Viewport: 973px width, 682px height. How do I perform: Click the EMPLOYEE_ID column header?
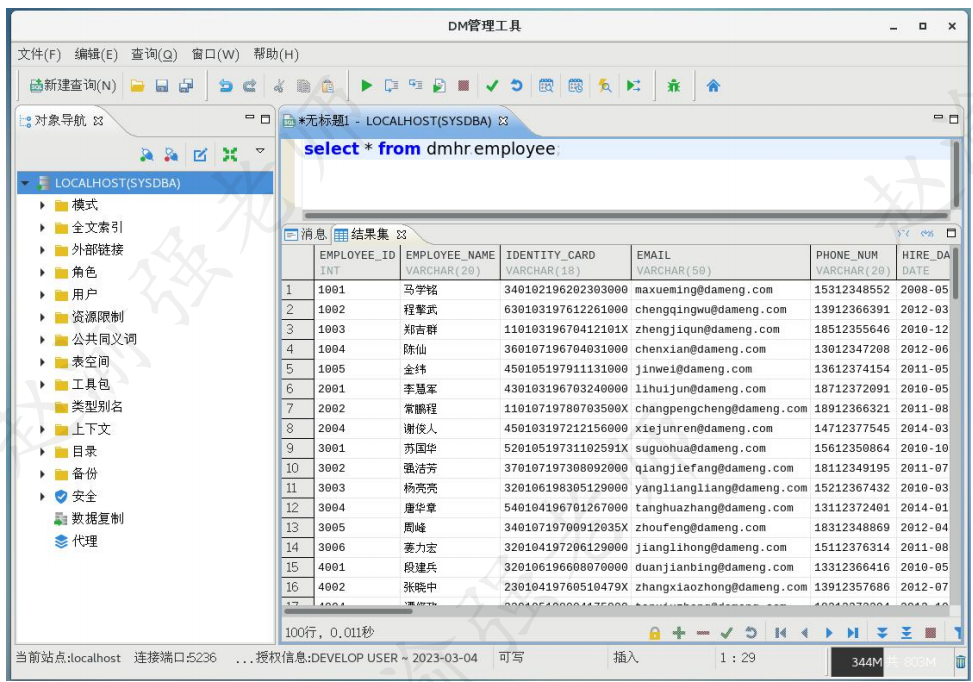click(357, 262)
